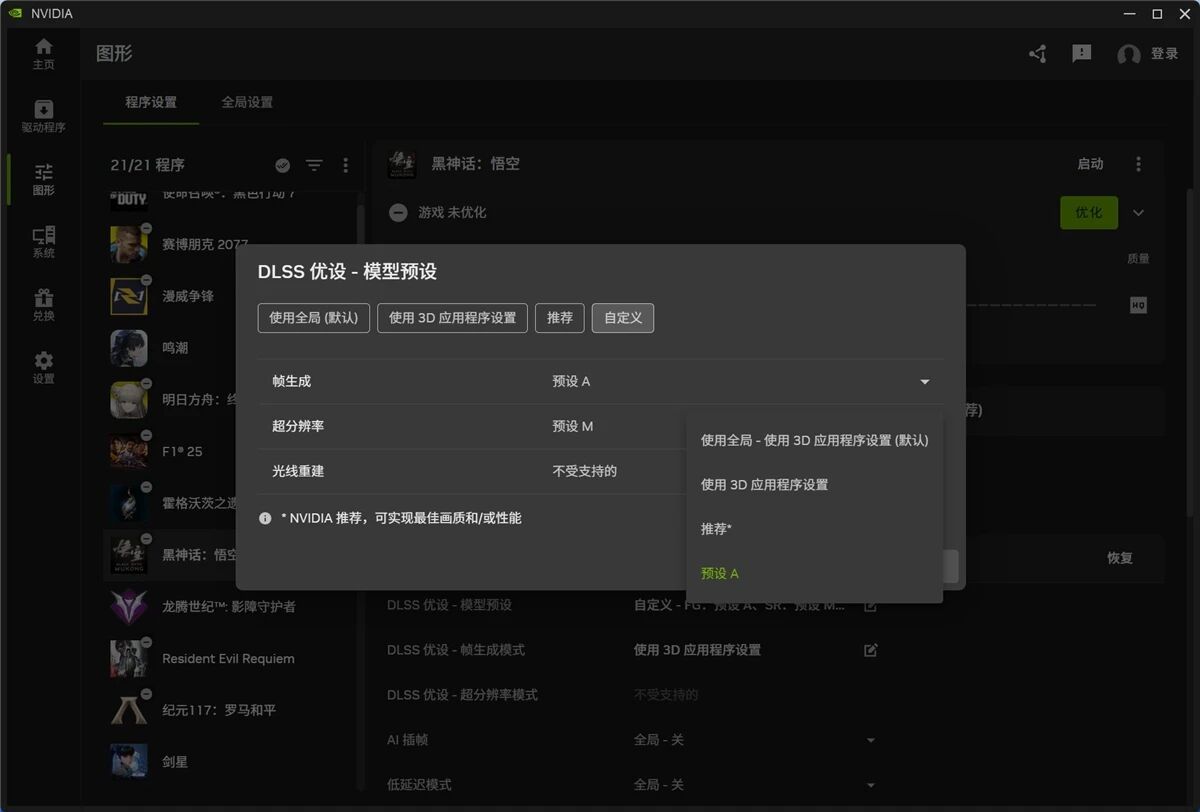Switch to 全局设置 tab
1200x812 pixels.
(x=247, y=102)
